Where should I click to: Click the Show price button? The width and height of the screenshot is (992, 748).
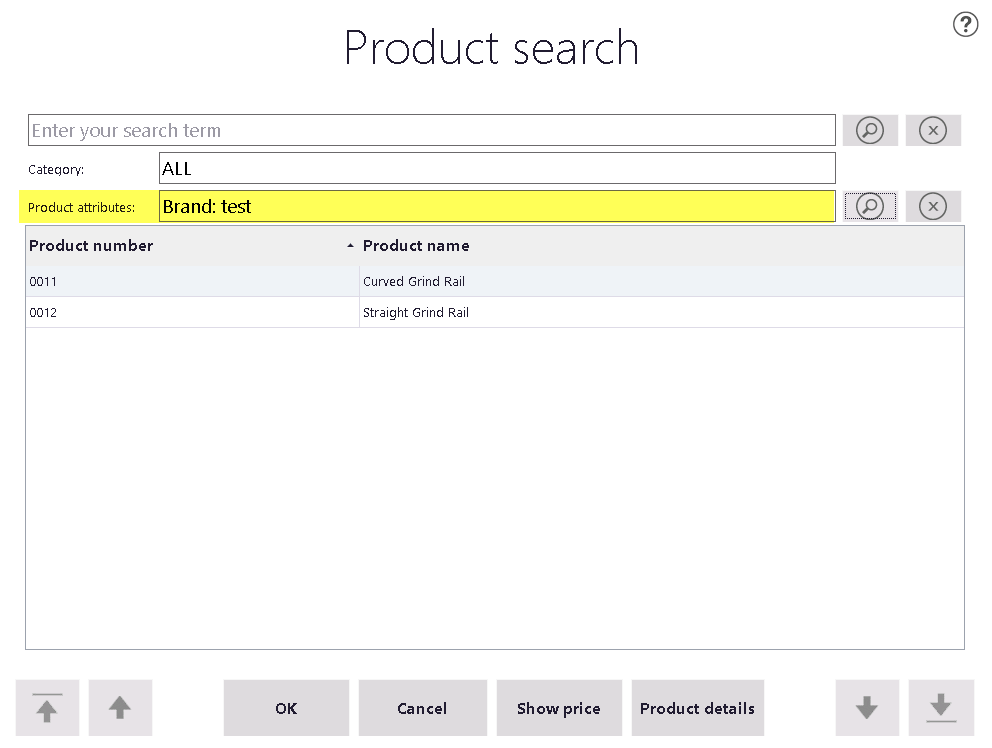[559, 707]
